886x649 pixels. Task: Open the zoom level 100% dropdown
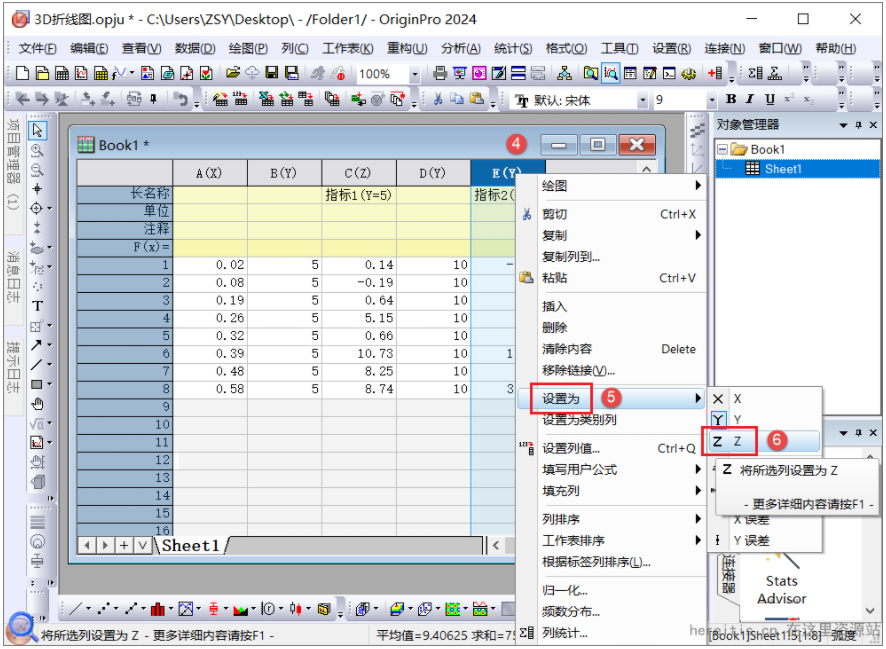[x=415, y=74]
